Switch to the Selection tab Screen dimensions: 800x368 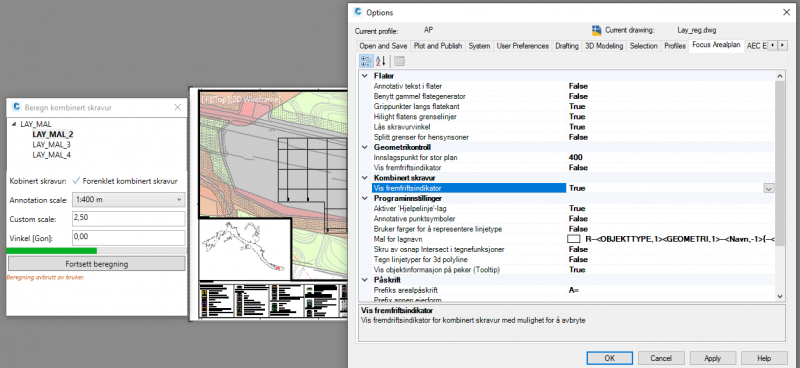tap(643, 46)
